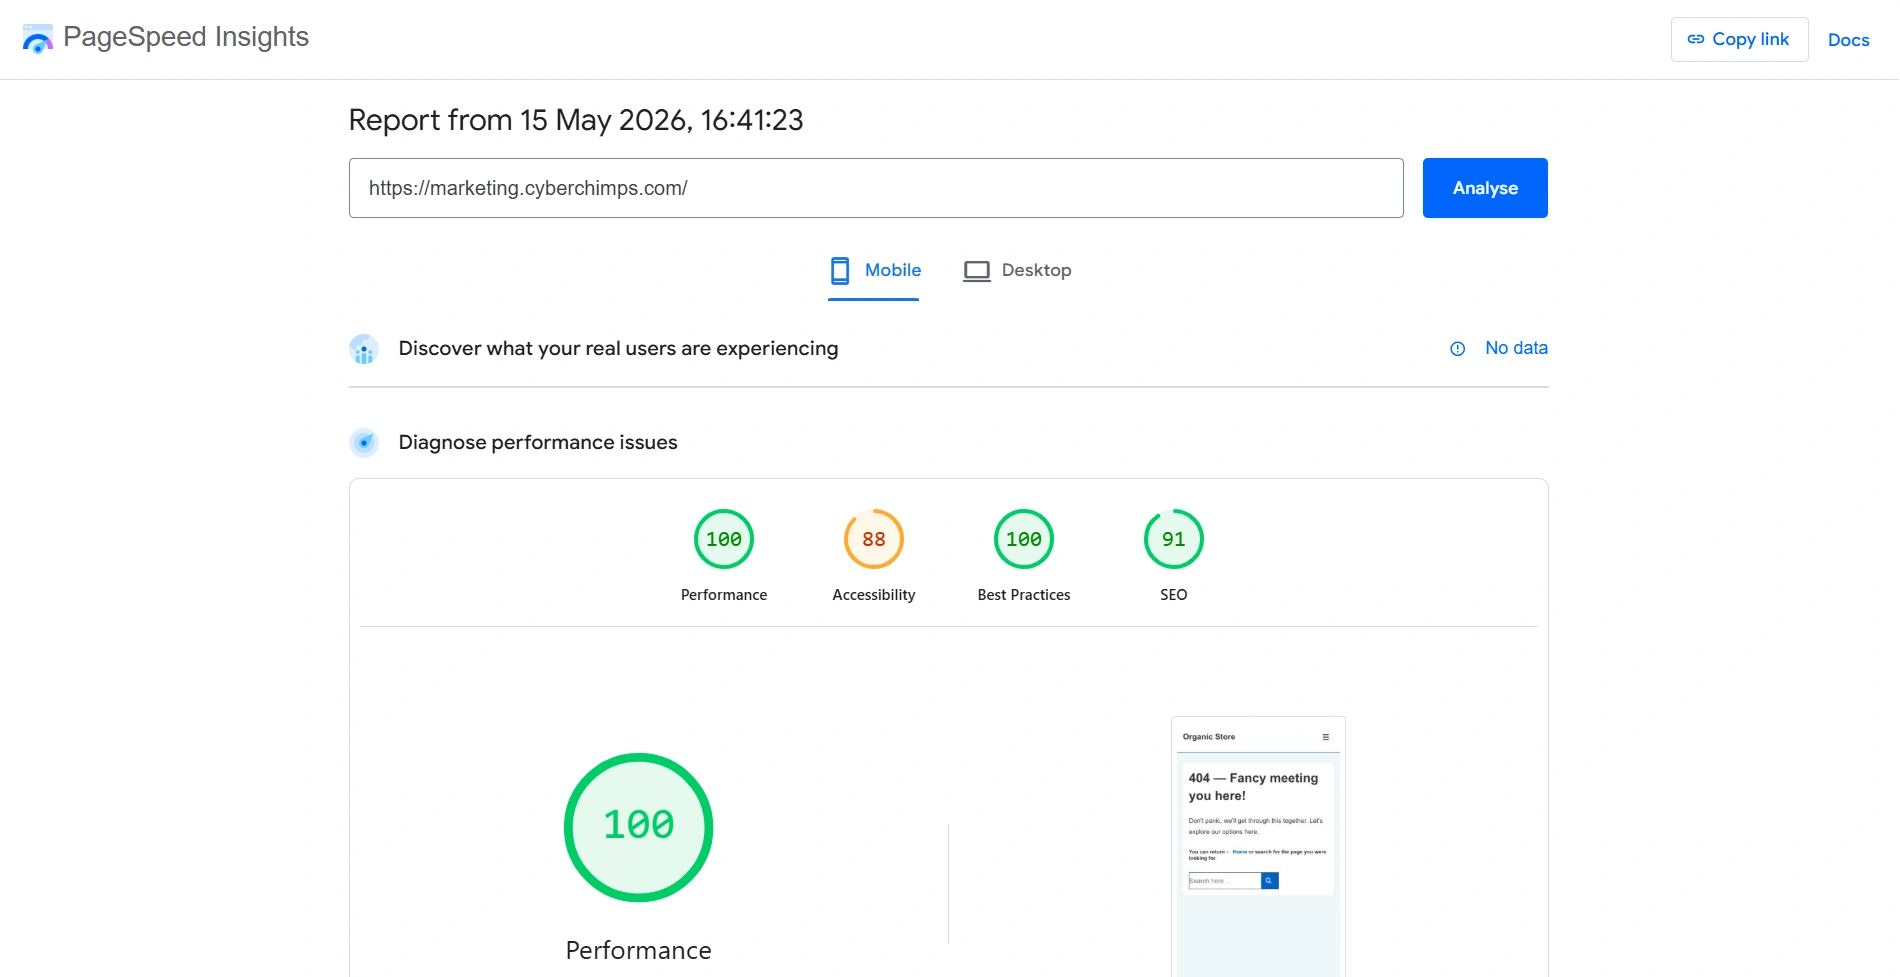Click the SEO label
Image resolution: width=1900 pixels, height=977 pixels.
click(1174, 595)
